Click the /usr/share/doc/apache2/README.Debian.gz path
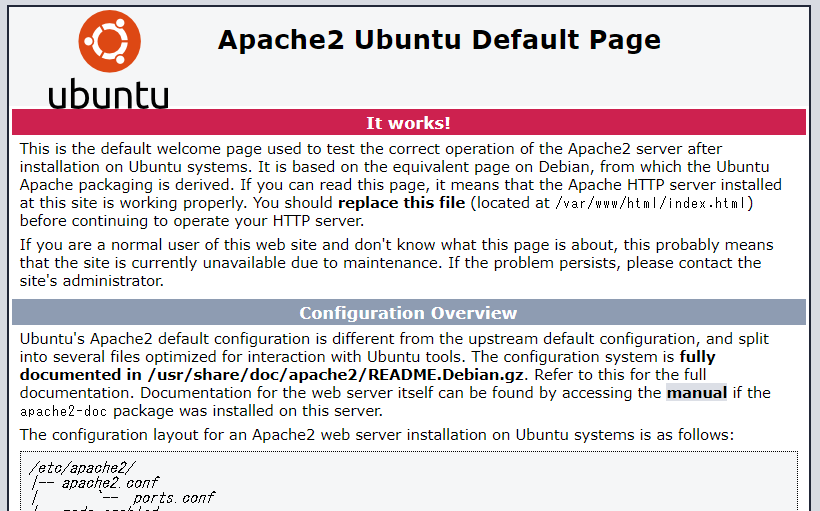The image size is (820, 511). click(336, 375)
